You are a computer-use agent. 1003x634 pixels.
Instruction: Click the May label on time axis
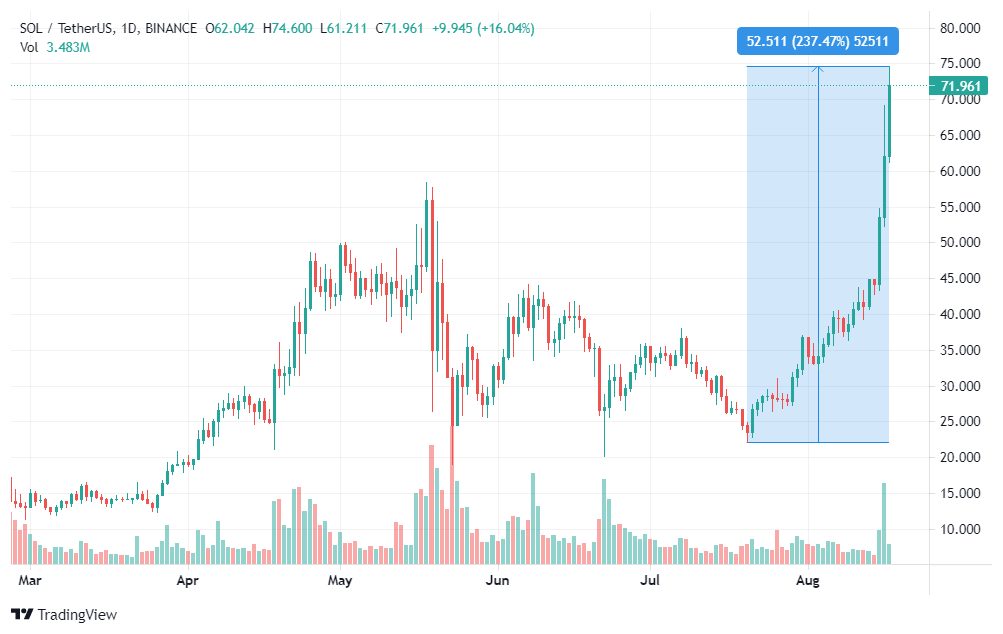340,580
